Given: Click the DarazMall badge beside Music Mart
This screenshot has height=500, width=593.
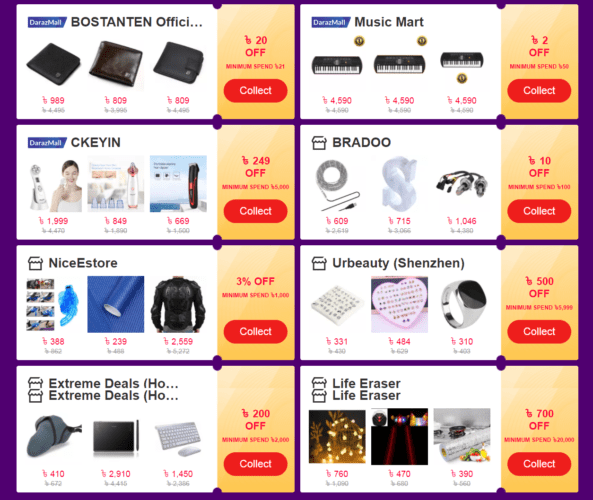Looking at the screenshot, I should [x=331, y=22].
